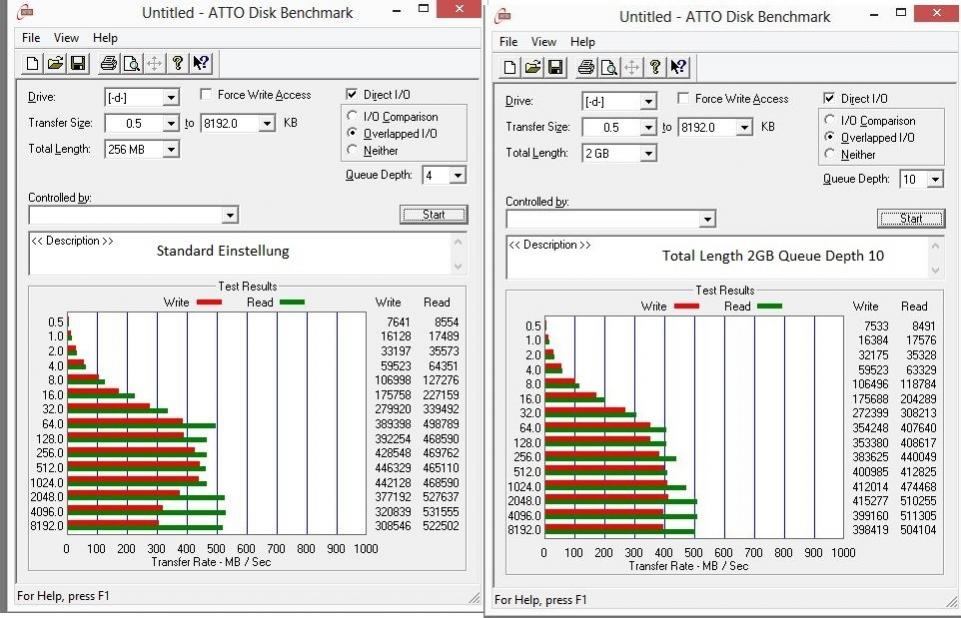Click move arrows icon in right window toolbar
Viewport: 961px width, 618px height.
click(x=632, y=67)
